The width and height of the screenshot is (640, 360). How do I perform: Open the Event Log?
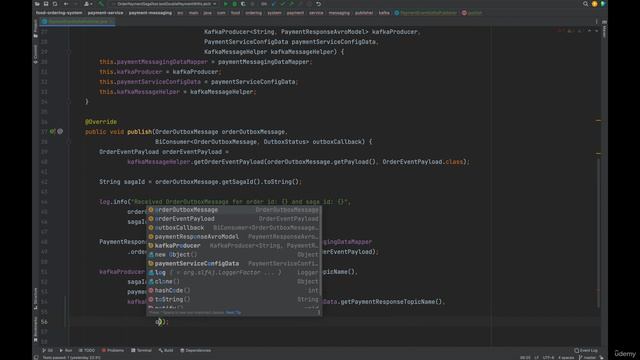(x=586, y=350)
